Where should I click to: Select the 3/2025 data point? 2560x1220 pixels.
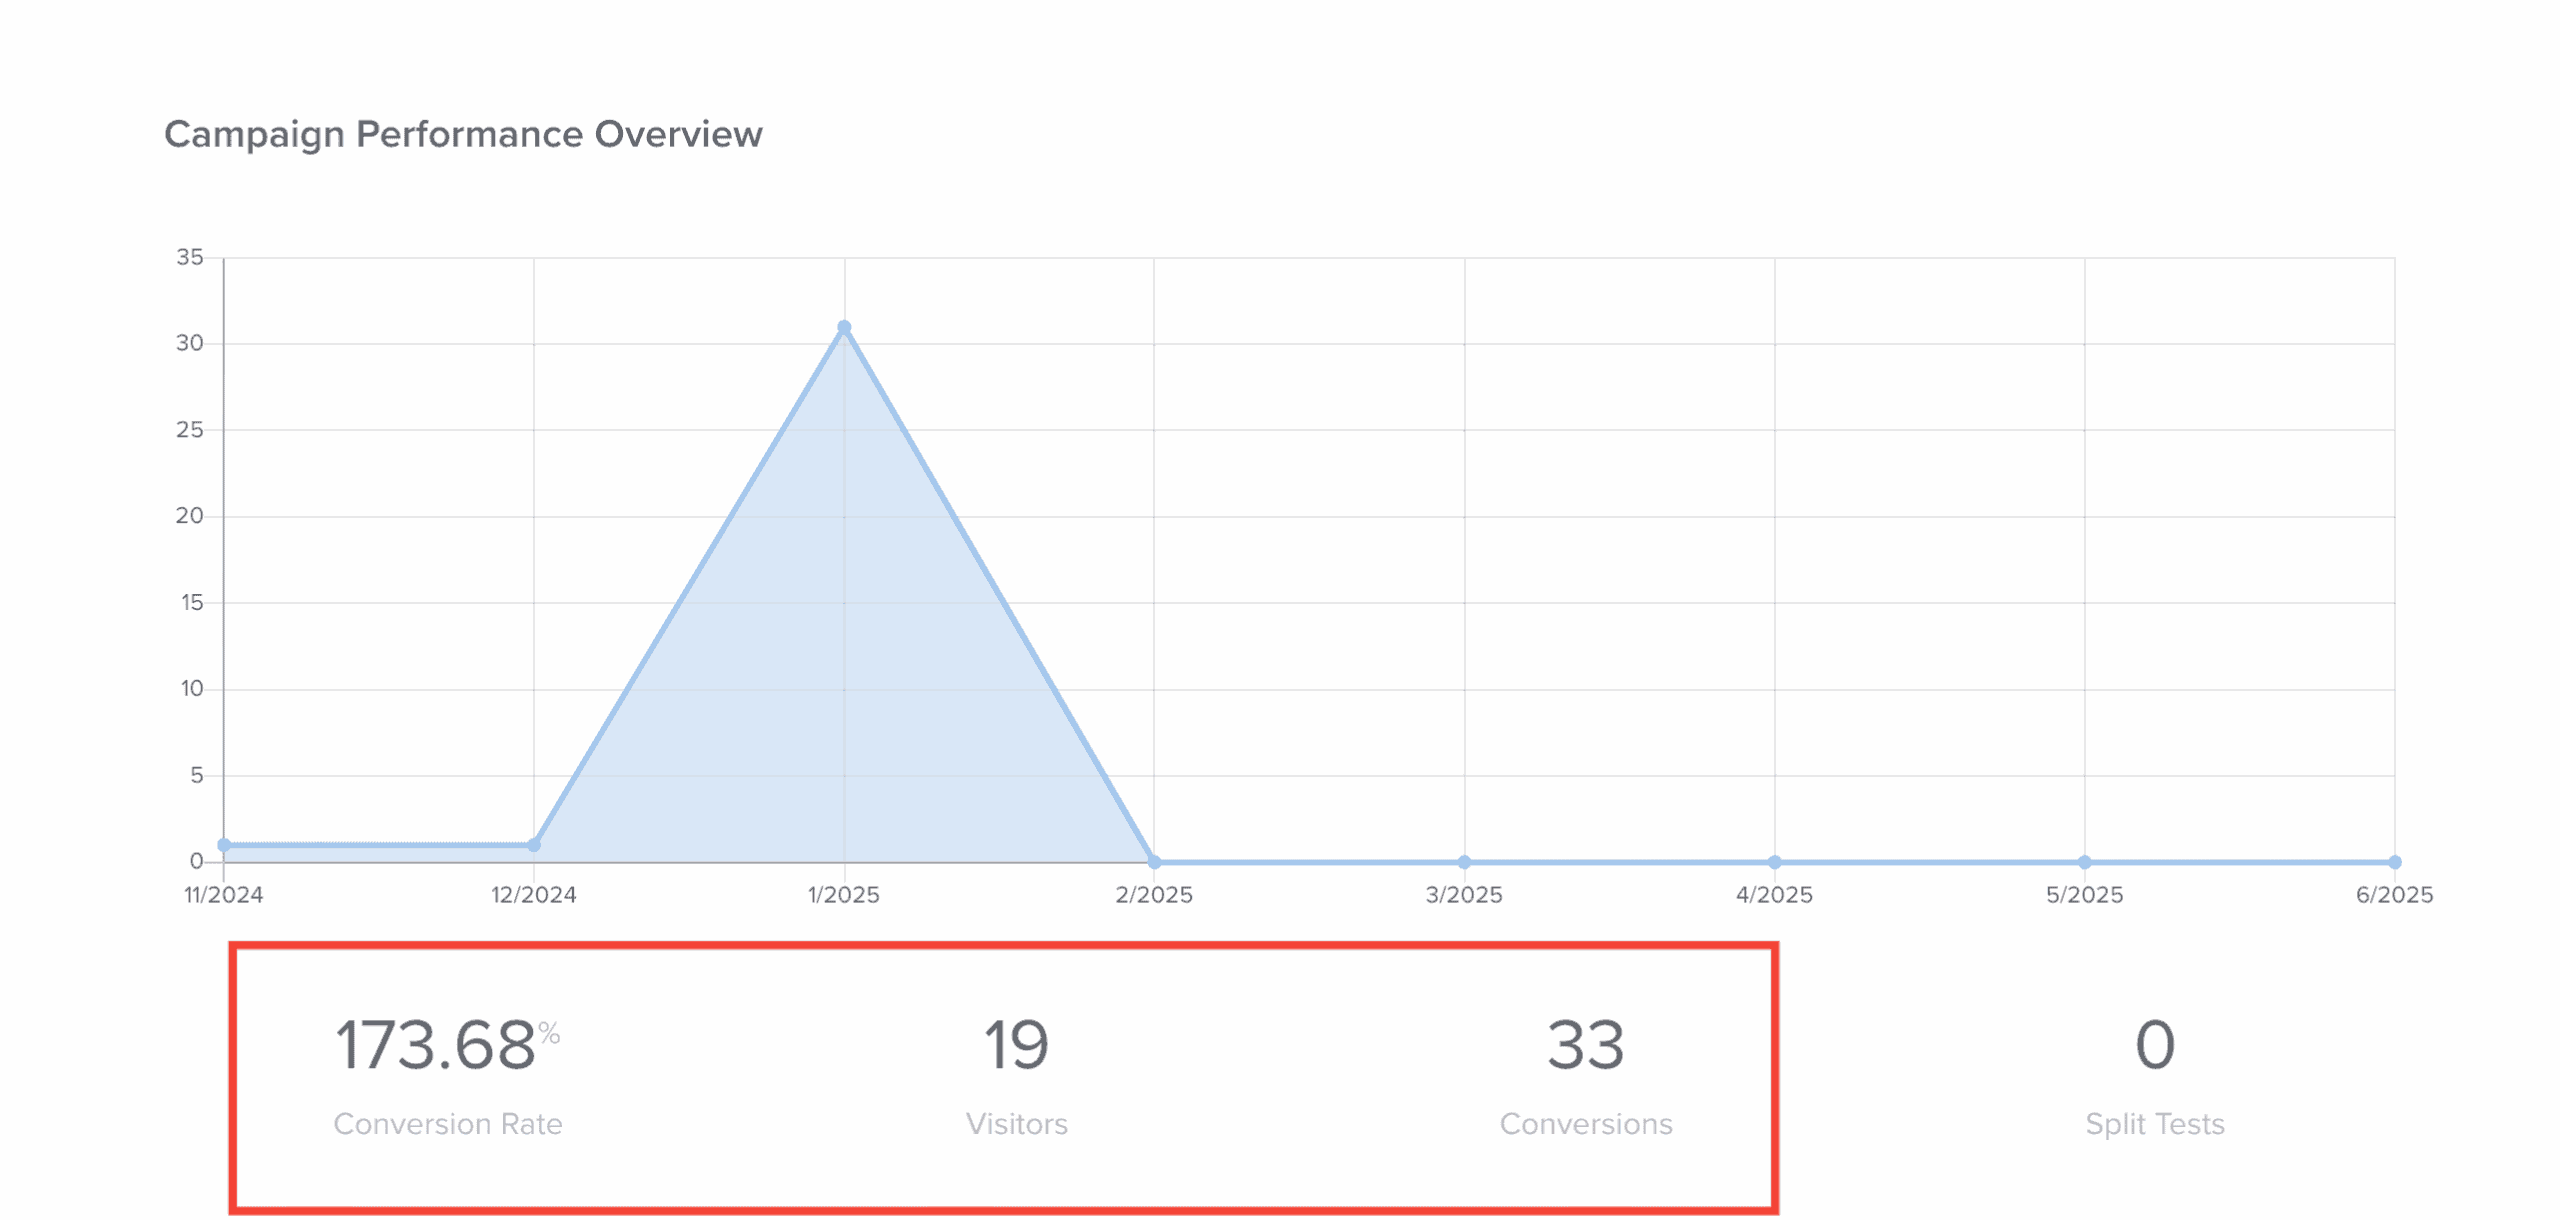tap(1464, 862)
